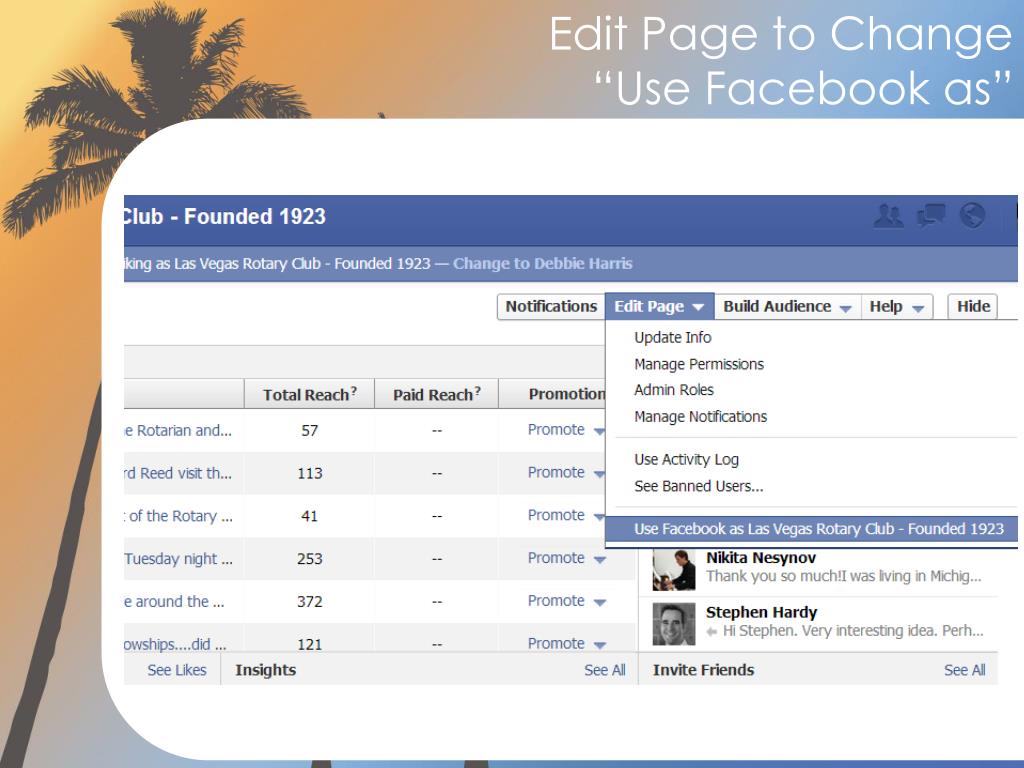Open the messages icon in header
Image resolution: width=1024 pixels, height=768 pixels.
pyautogui.click(x=931, y=216)
